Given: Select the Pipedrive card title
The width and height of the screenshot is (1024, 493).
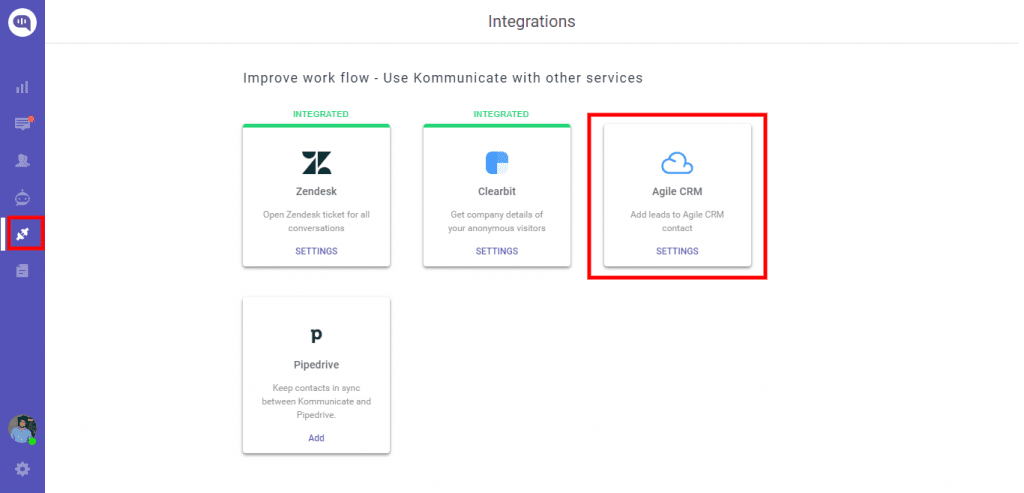Looking at the screenshot, I should [316, 365].
